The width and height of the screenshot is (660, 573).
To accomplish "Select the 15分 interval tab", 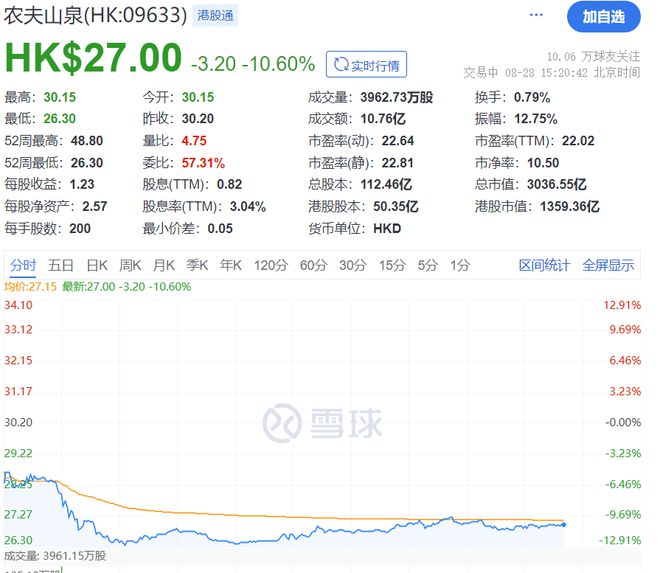I will tap(391, 265).
